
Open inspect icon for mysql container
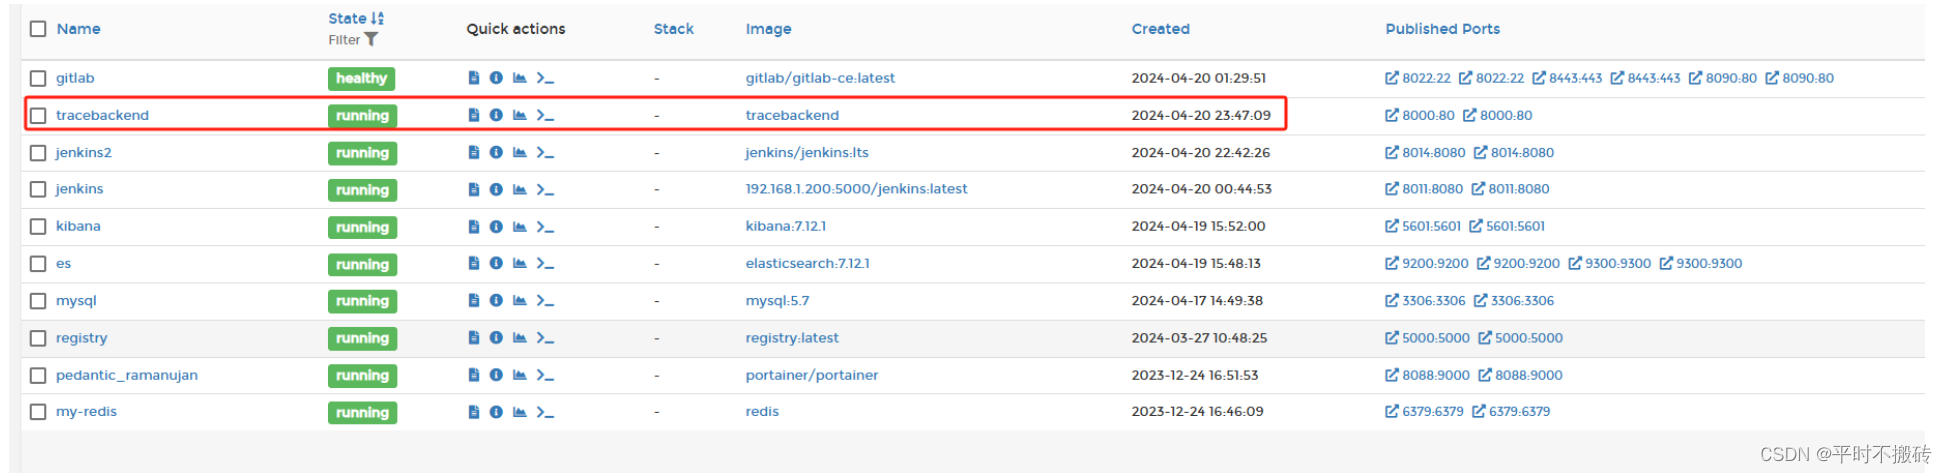[x=496, y=300]
